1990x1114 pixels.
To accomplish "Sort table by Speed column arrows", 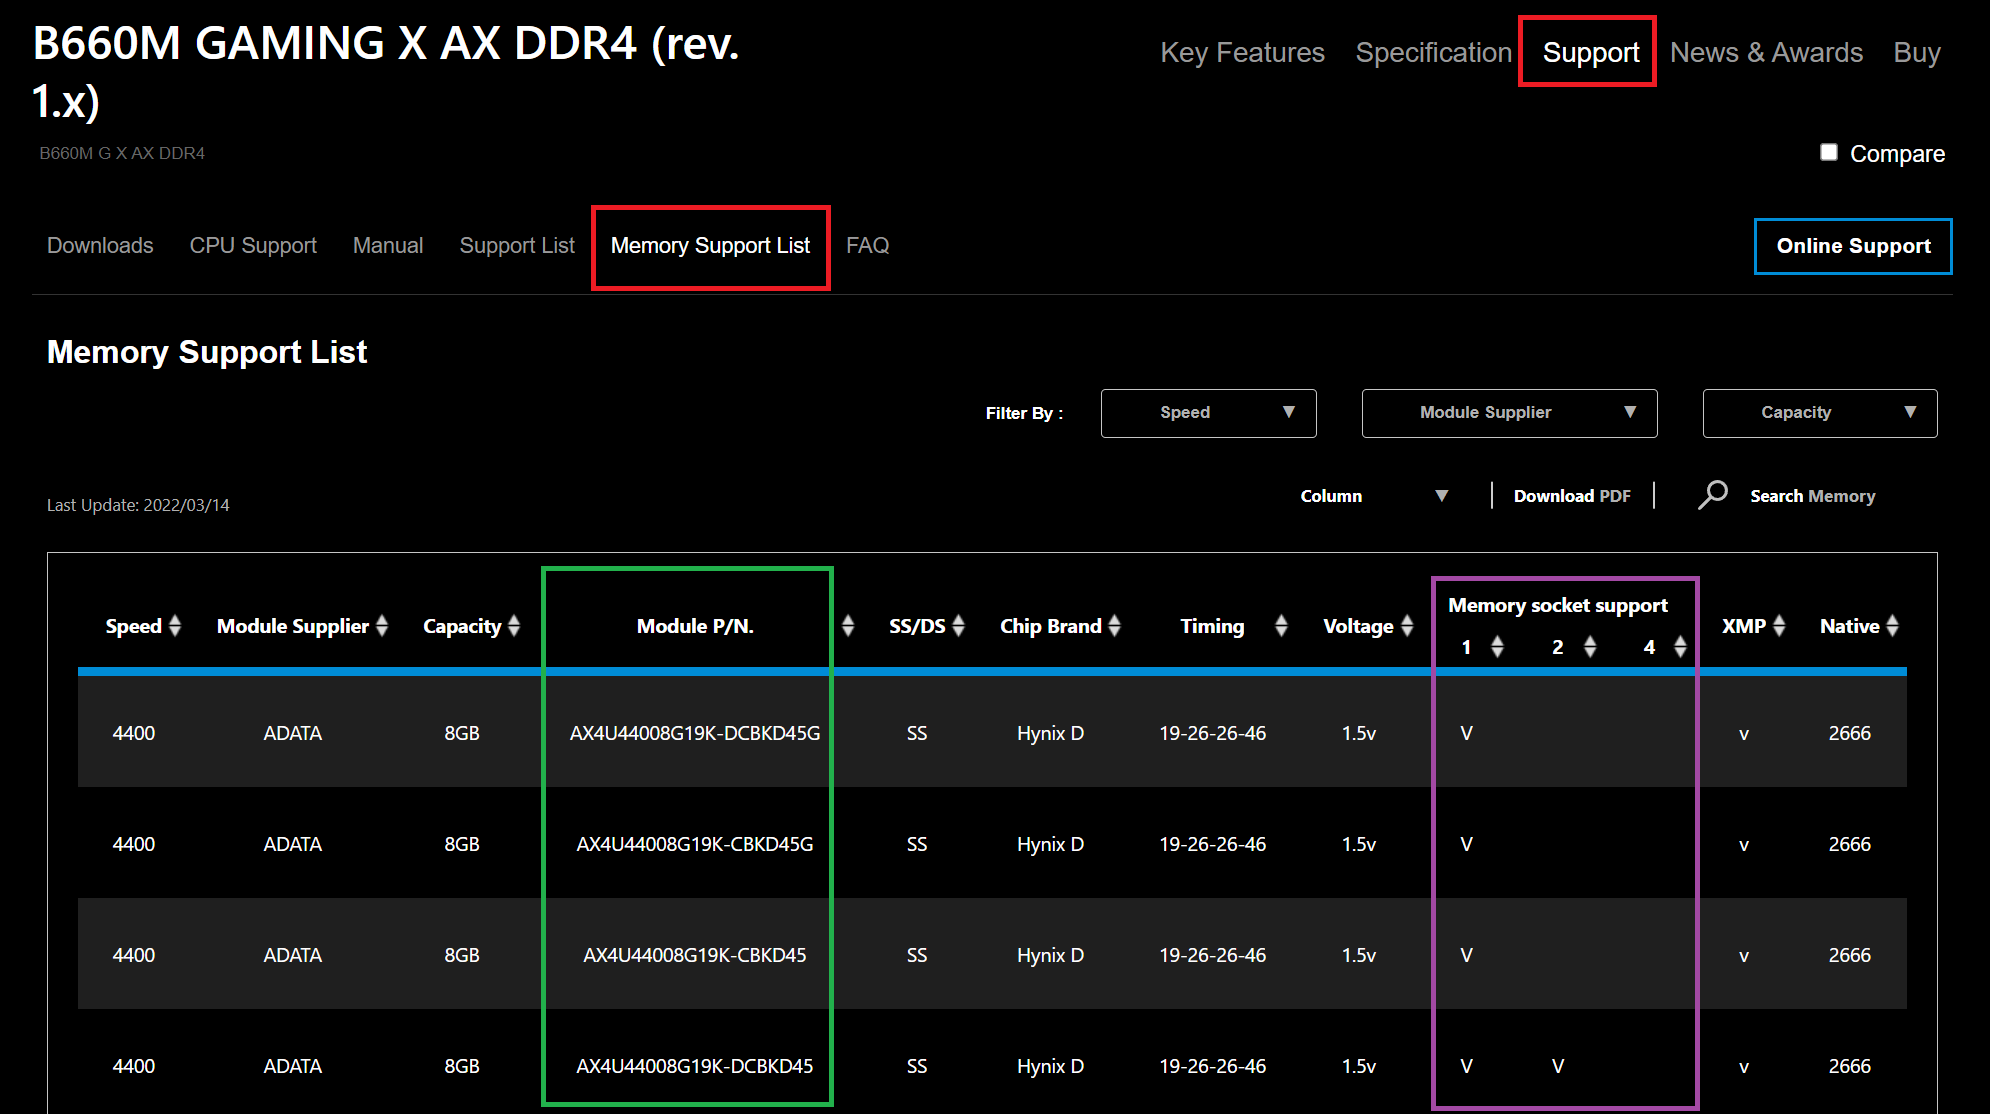I will click(175, 626).
